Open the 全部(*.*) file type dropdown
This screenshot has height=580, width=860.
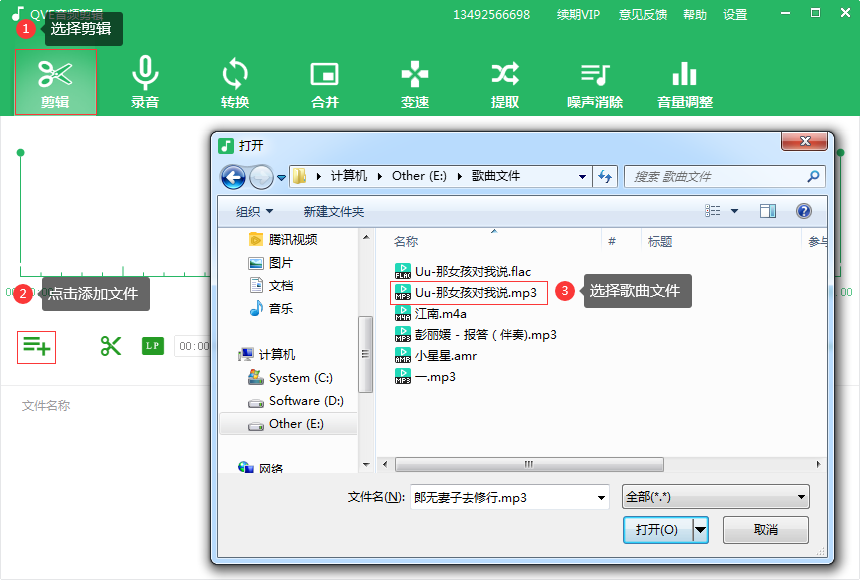click(716, 497)
